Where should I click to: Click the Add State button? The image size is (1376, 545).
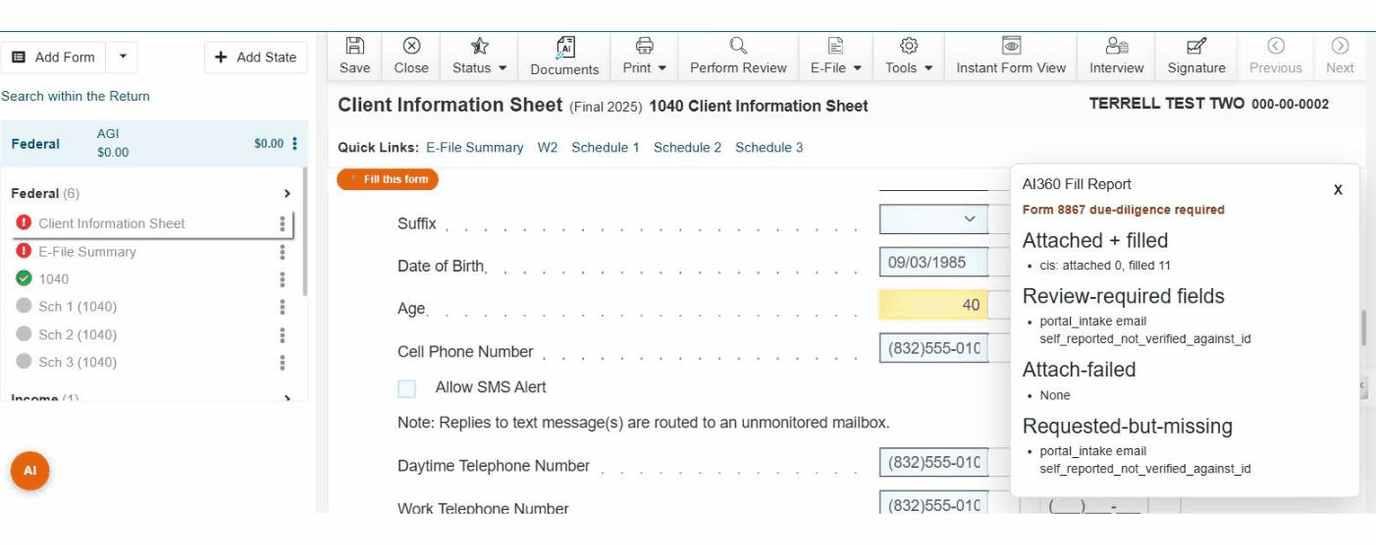click(x=255, y=57)
